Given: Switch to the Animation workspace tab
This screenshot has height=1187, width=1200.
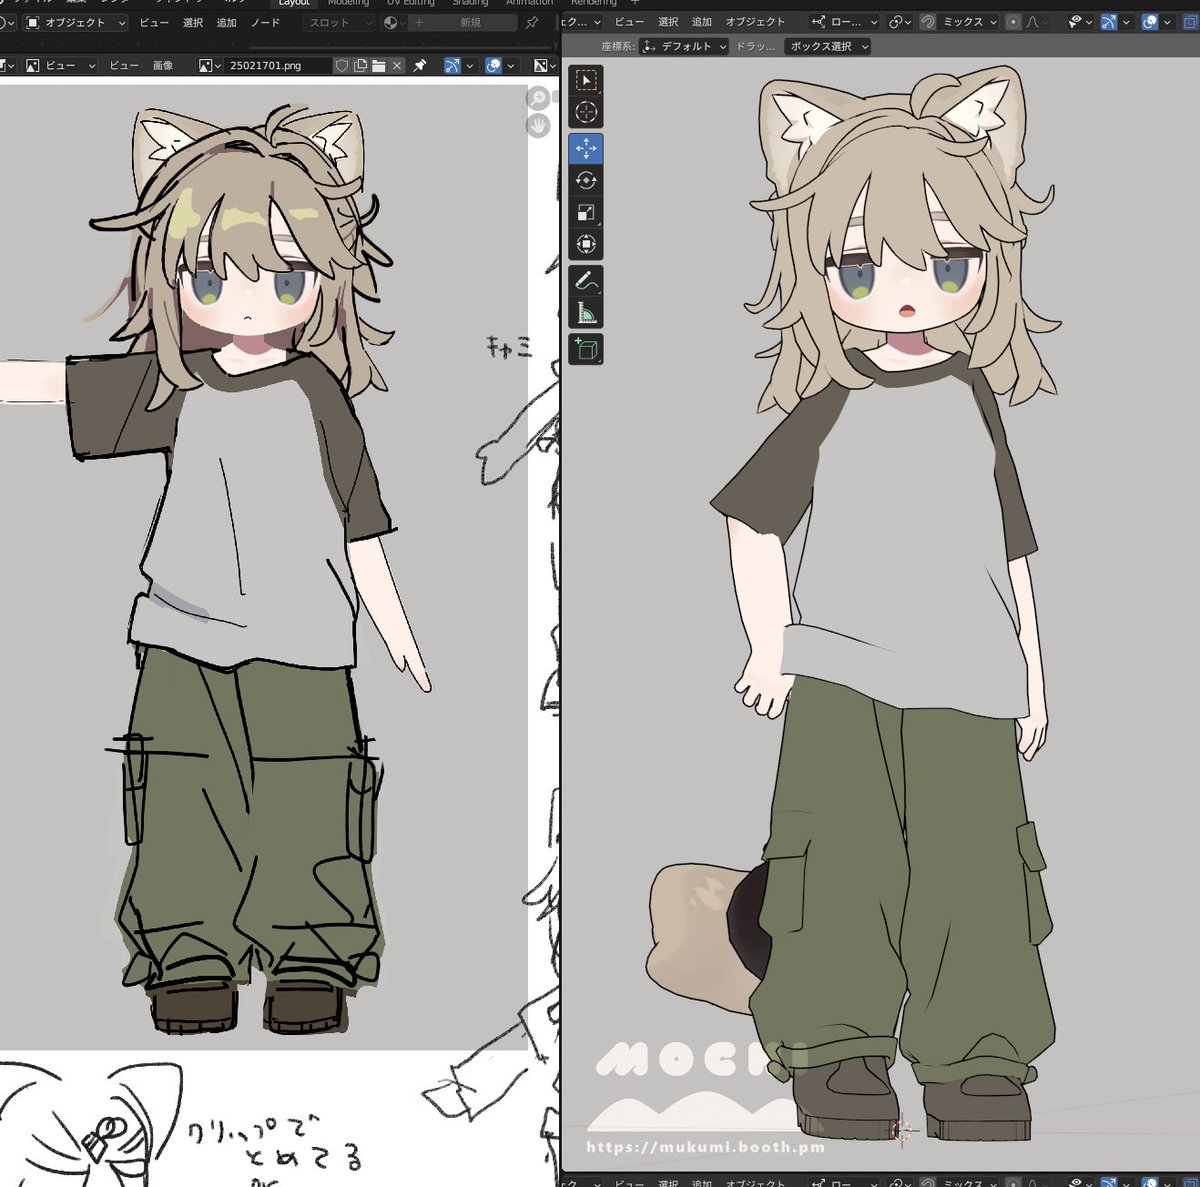Looking at the screenshot, I should [529, 3].
